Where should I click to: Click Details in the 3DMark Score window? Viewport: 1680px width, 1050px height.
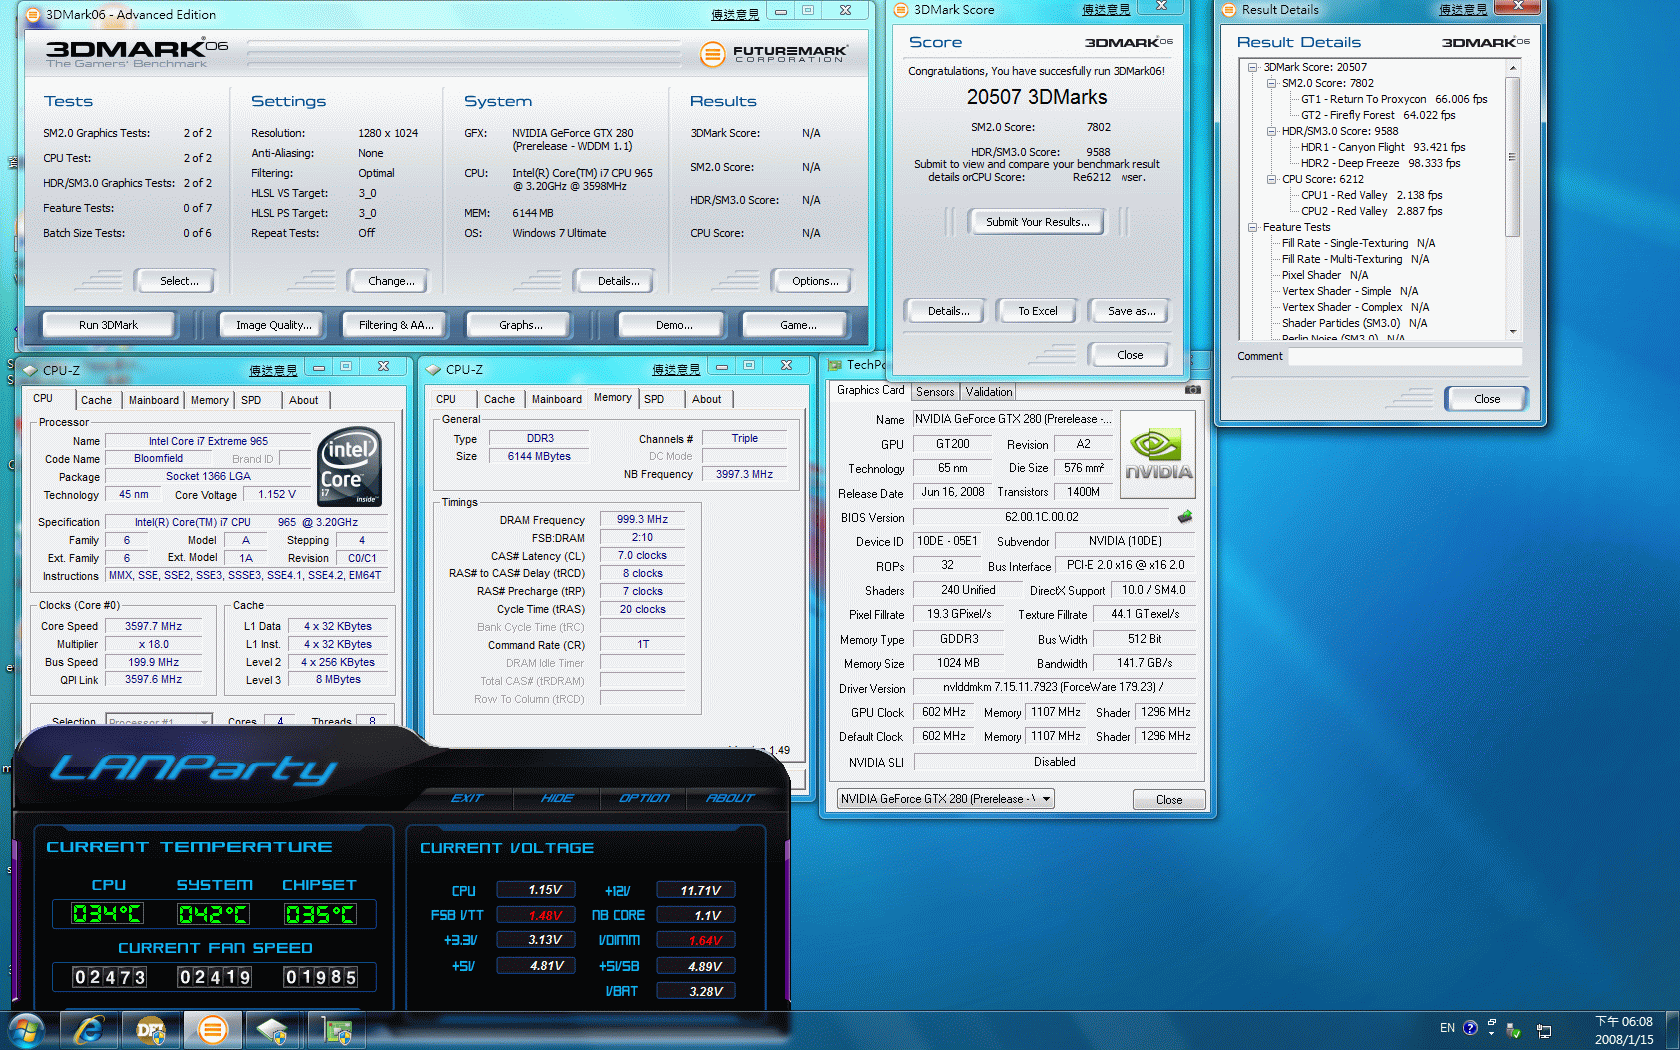(948, 311)
